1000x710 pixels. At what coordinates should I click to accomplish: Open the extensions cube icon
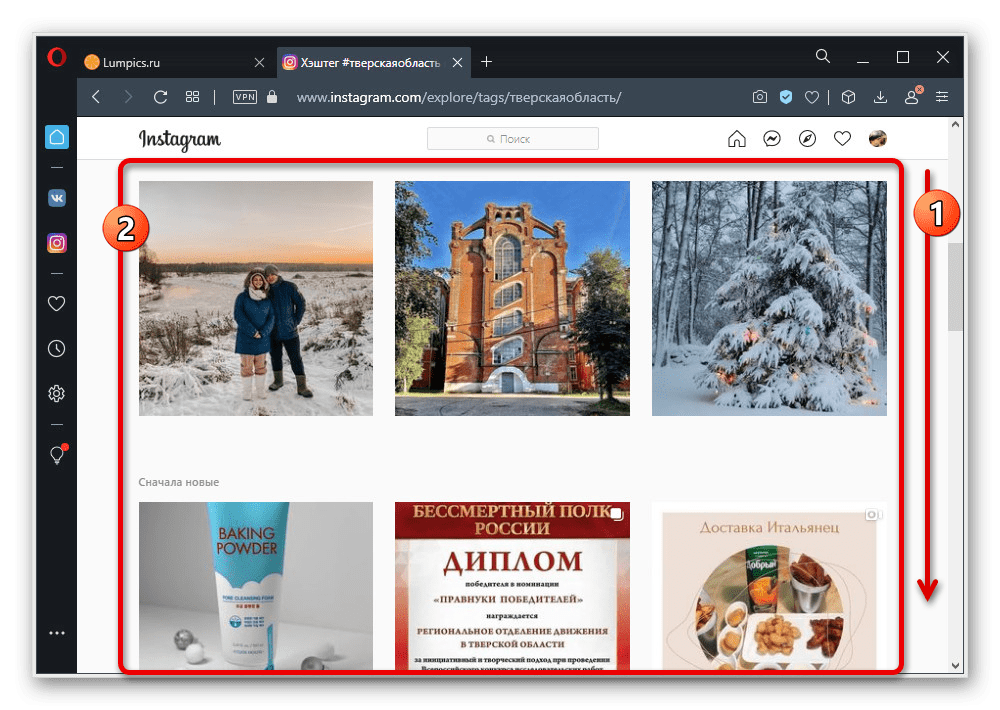pos(848,97)
